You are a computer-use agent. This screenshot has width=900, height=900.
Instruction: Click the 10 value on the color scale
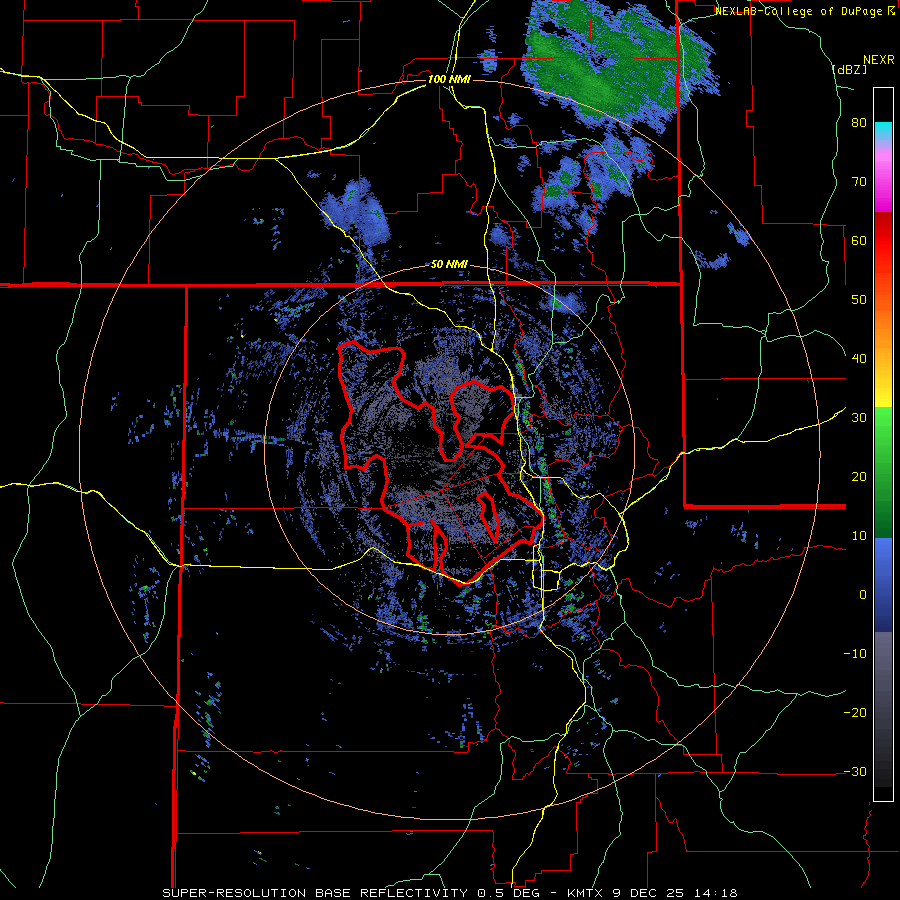tap(859, 536)
